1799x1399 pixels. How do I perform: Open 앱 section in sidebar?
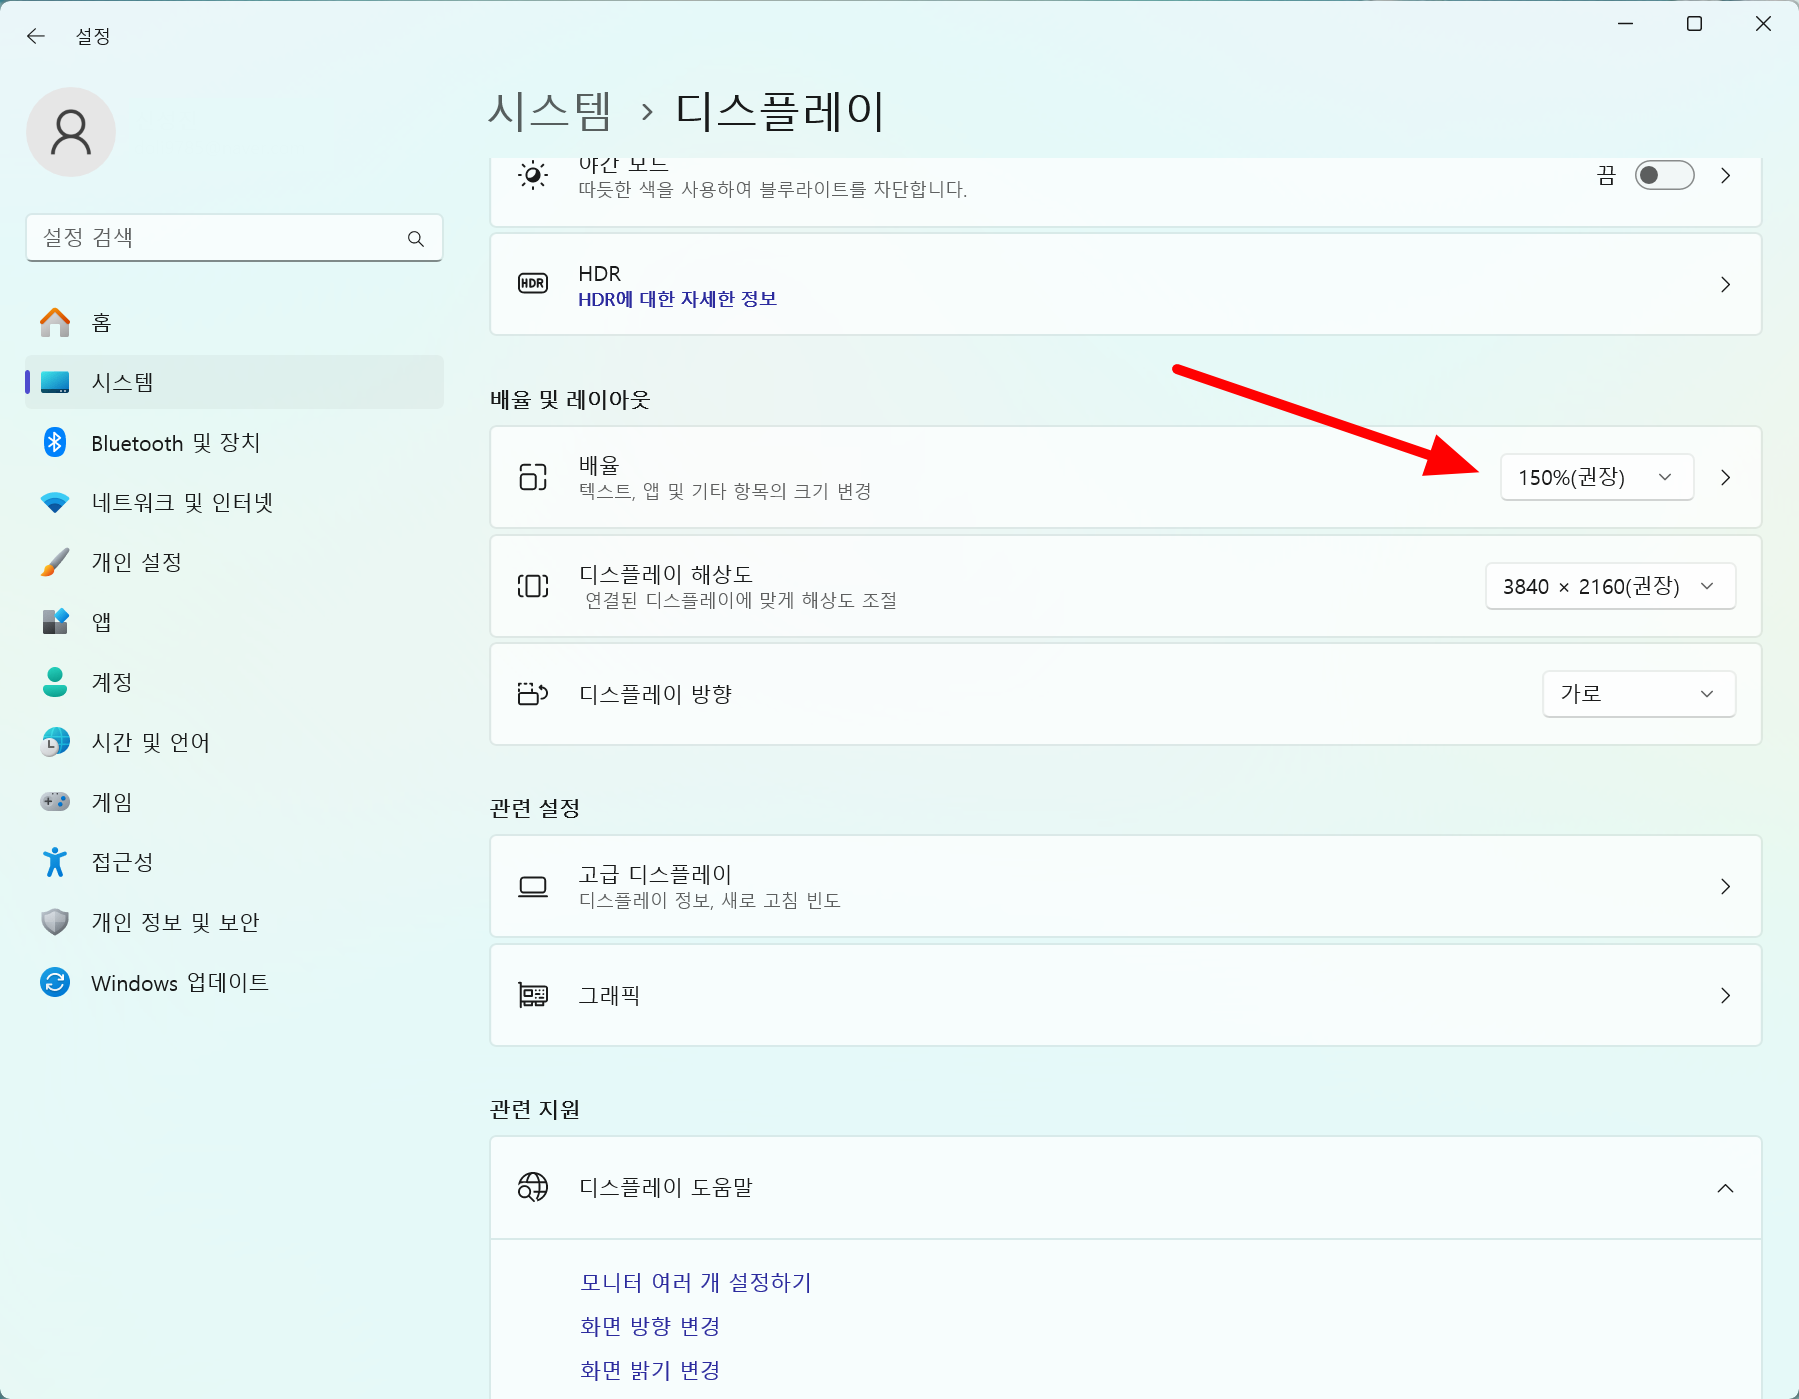click(x=234, y=622)
